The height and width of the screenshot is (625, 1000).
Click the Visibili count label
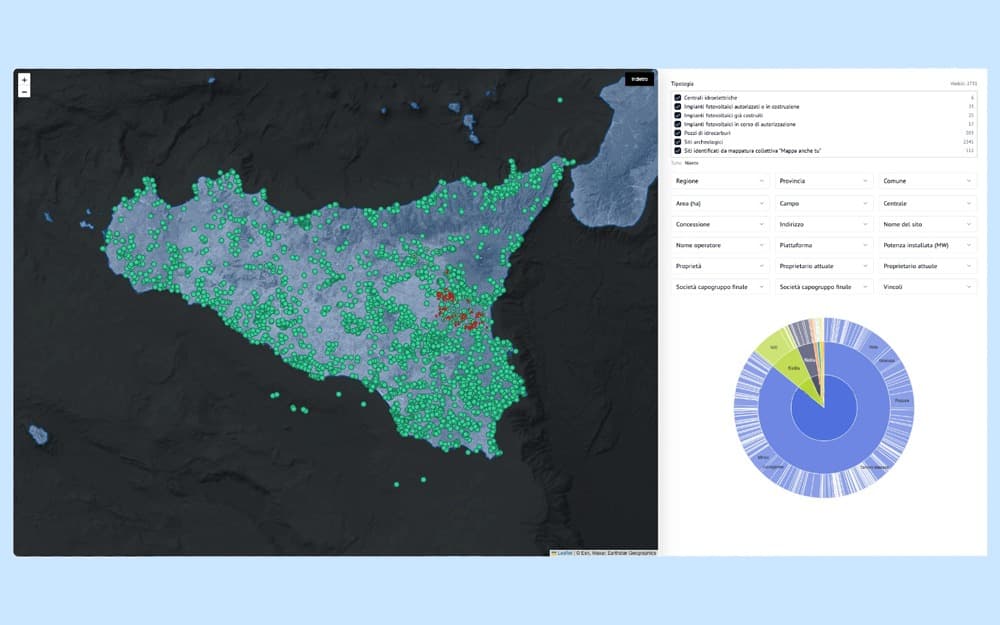963,84
